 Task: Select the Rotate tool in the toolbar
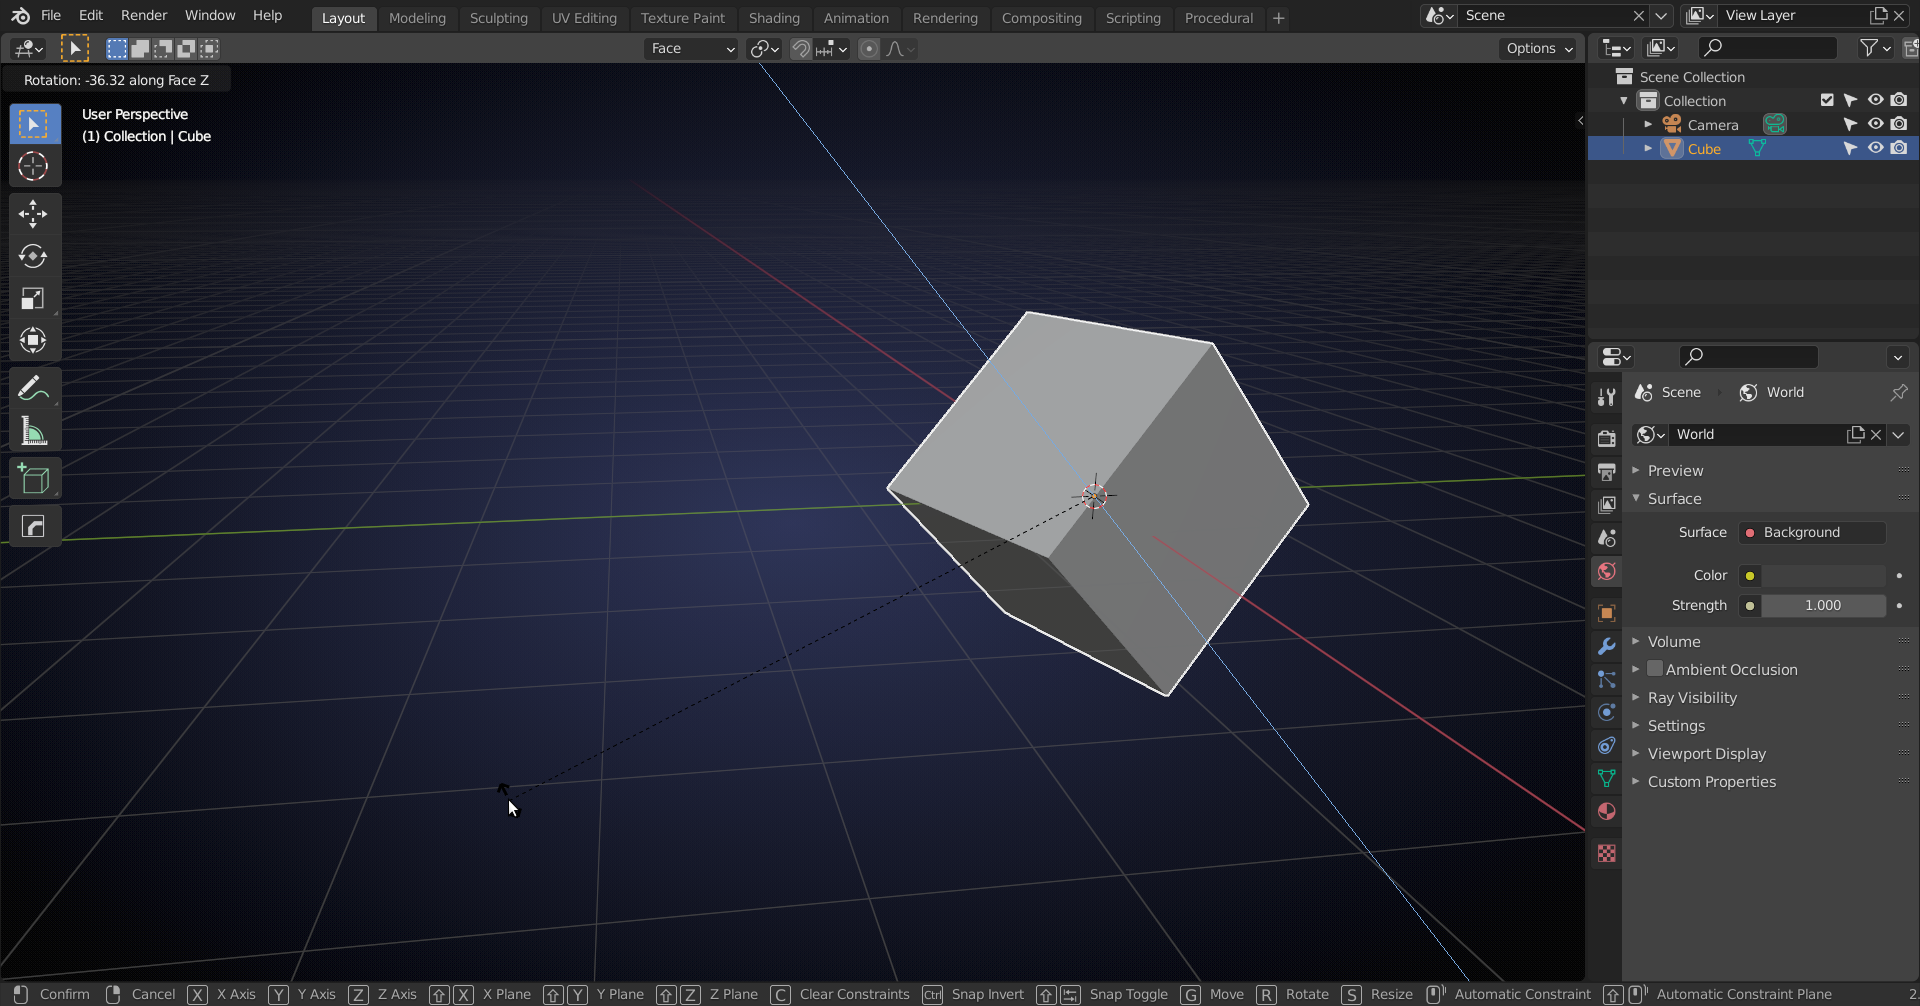click(x=34, y=256)
